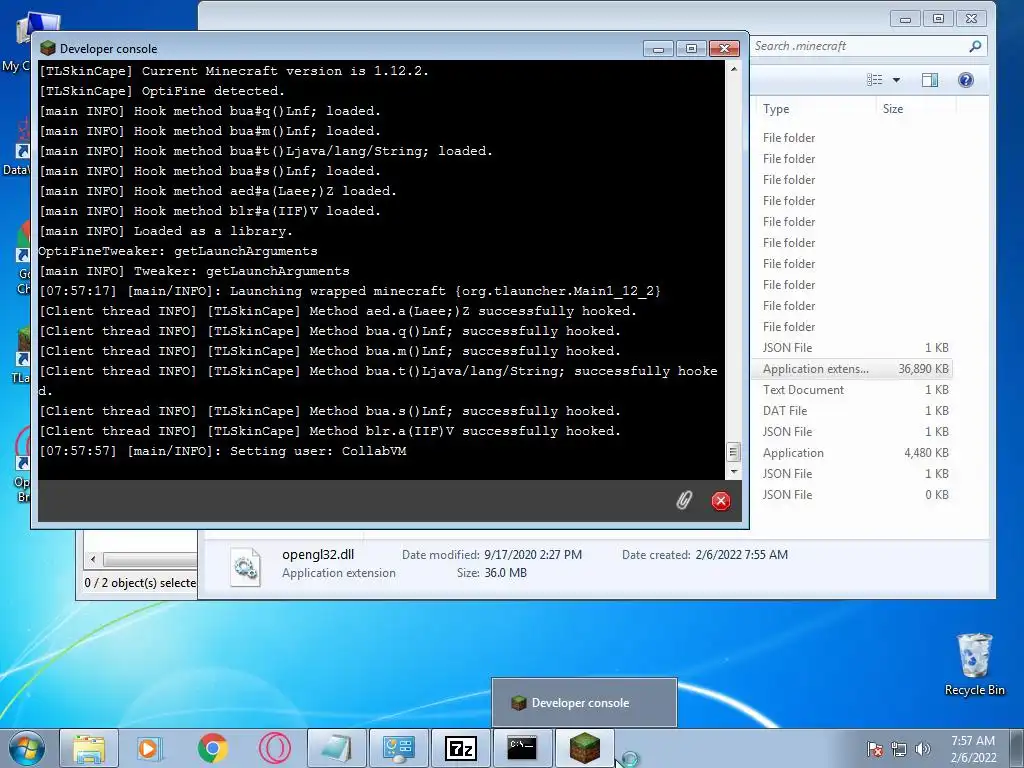Launch Opera browser from the taskbar
1024x768 pixels.
click(274, 748)
